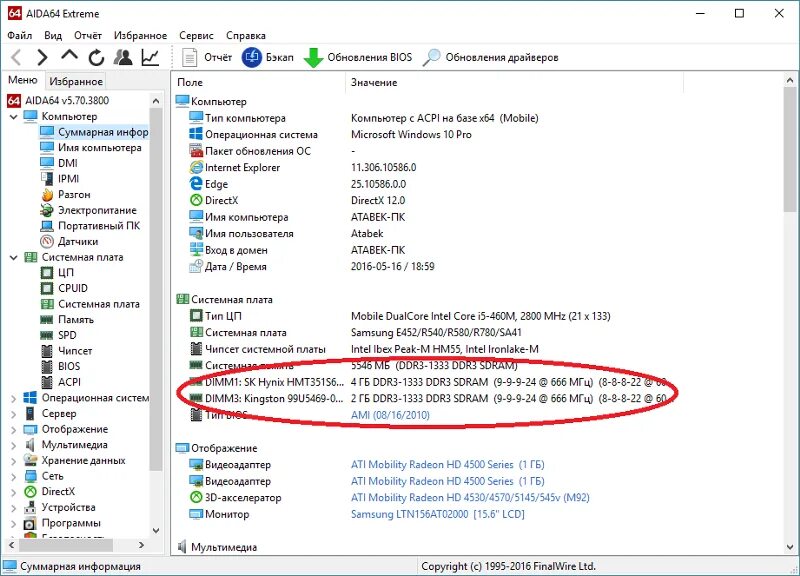Open the ЦП tree item
This screenshot has height=576, width=800.
(58, 272)
